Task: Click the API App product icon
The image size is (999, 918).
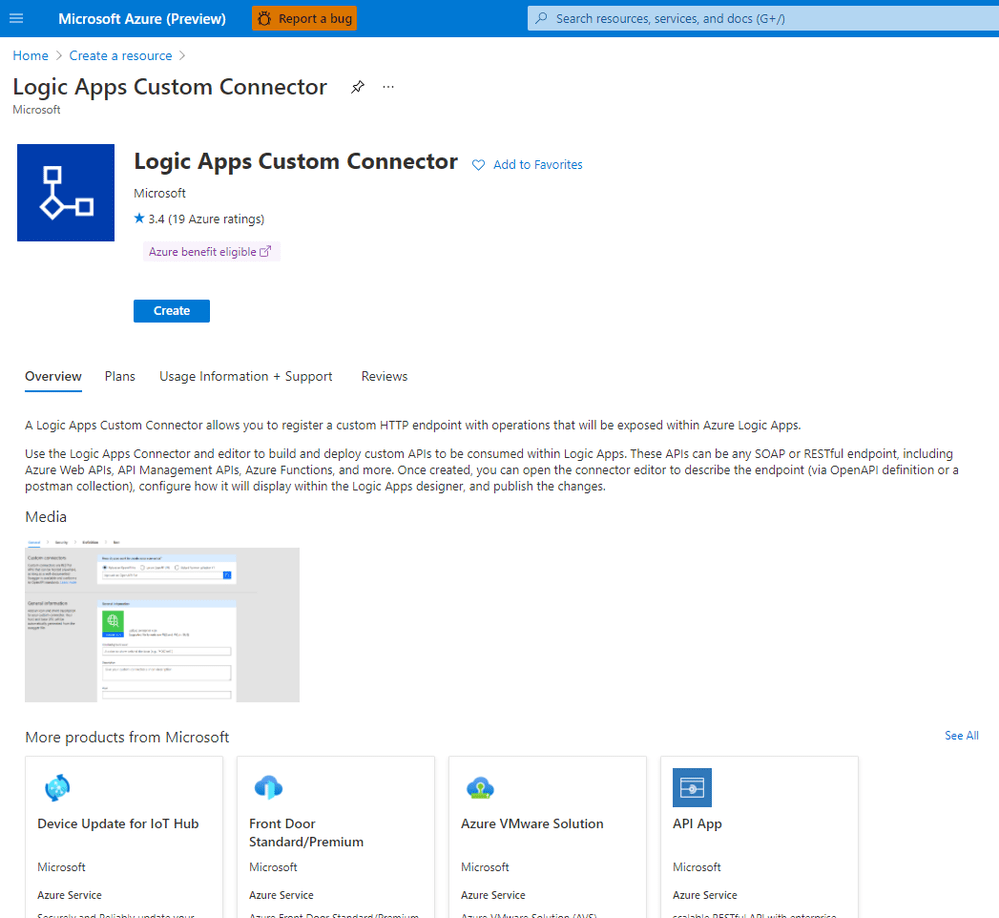Action: [x=691, y=788]
